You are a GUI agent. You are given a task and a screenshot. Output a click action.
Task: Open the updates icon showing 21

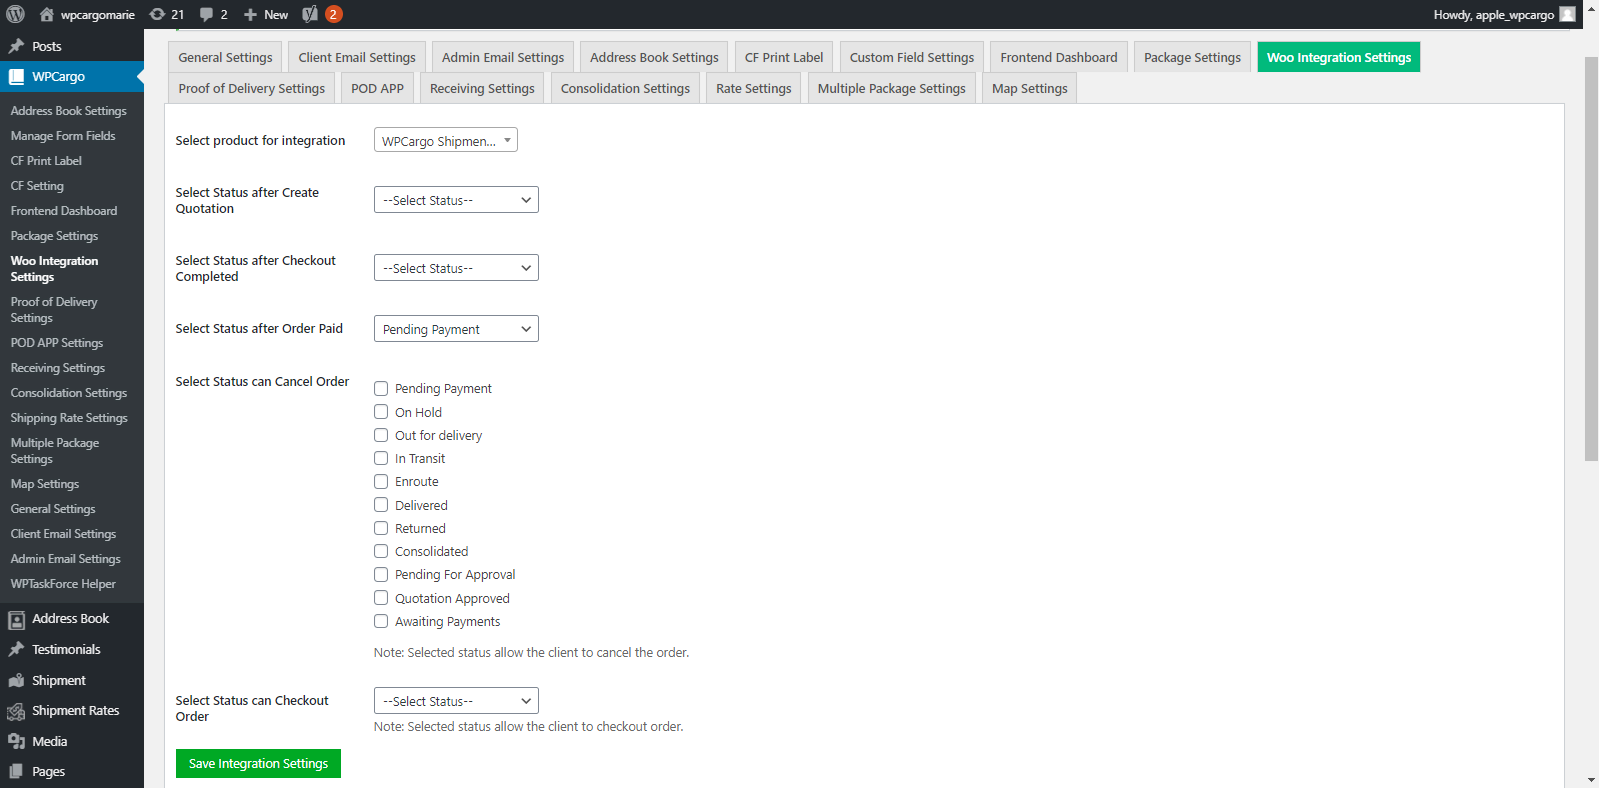(x=158, y=14)
